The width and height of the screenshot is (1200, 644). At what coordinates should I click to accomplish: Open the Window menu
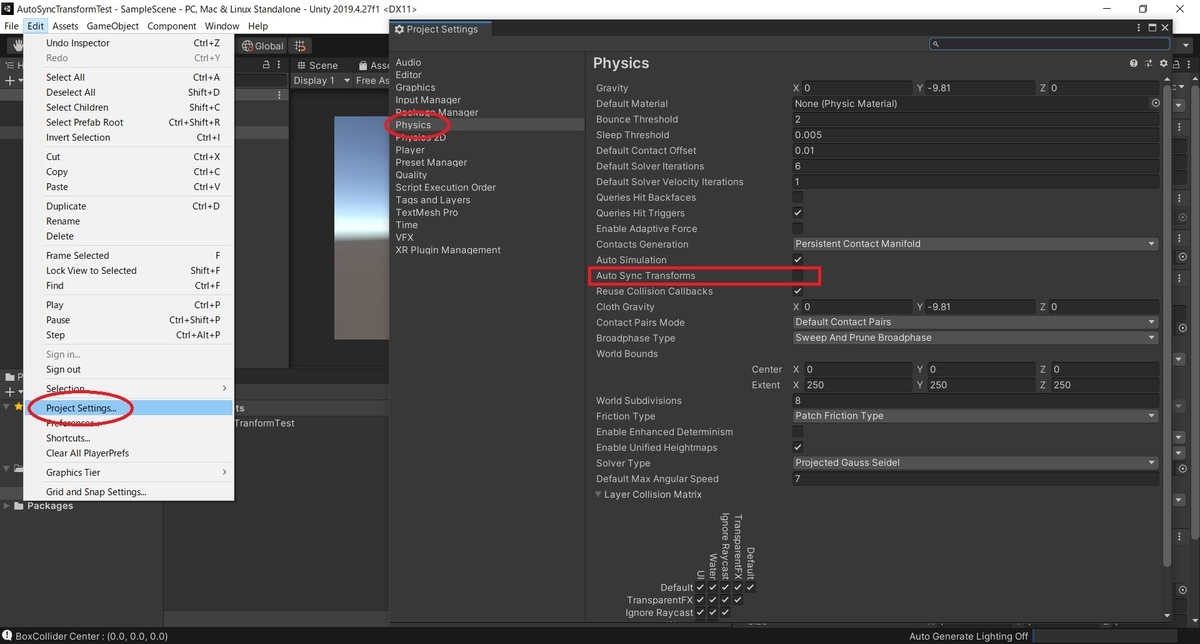pos(221,26)
